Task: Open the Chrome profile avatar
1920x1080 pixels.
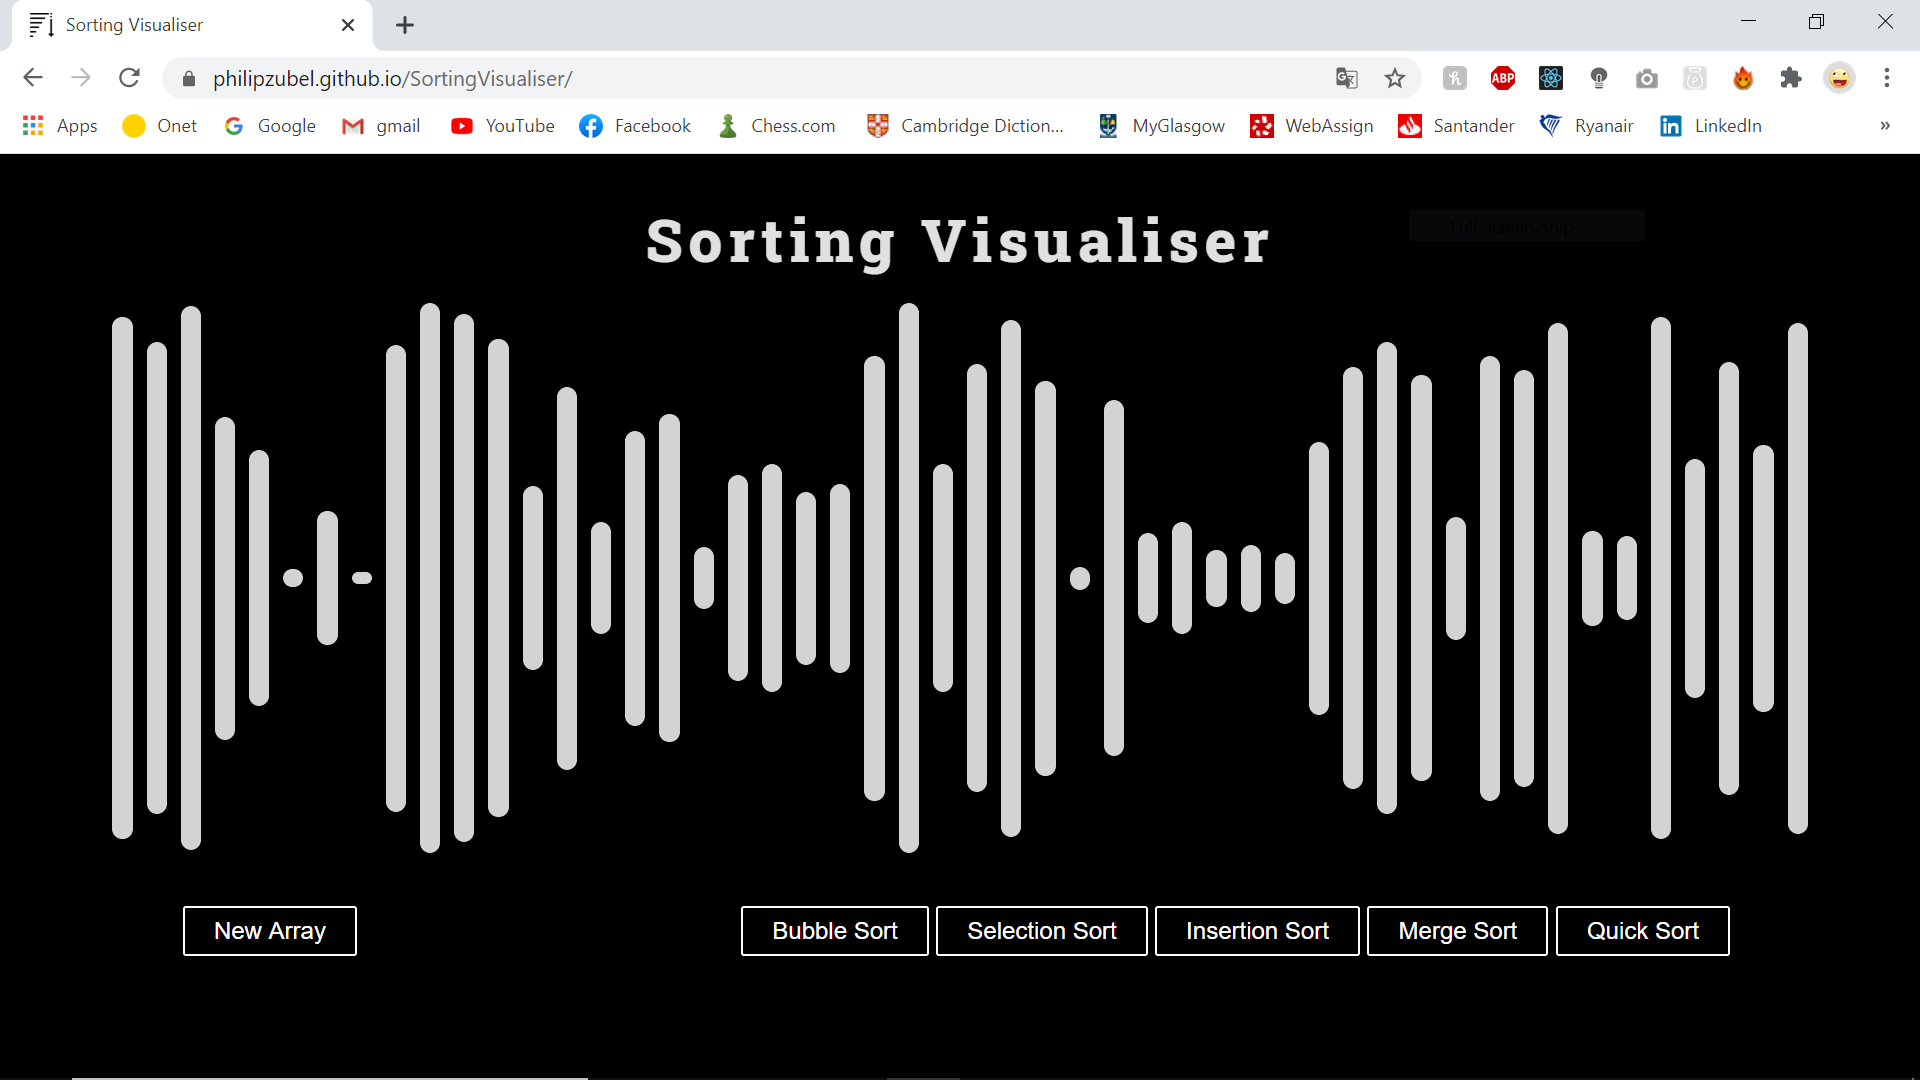Action: click(1840, 78)
